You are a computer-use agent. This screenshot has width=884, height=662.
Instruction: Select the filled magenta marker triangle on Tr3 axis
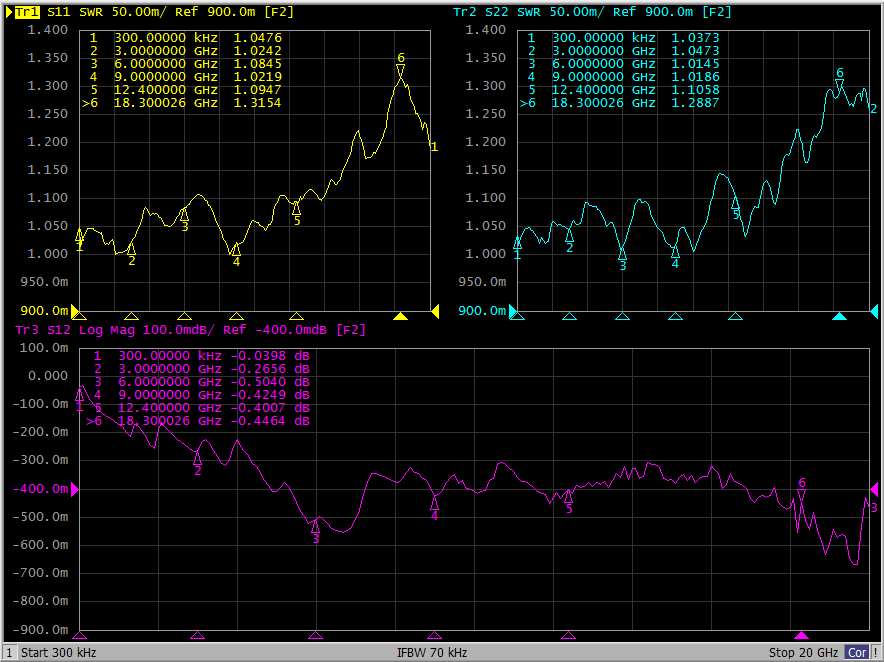tap(801, 635)
